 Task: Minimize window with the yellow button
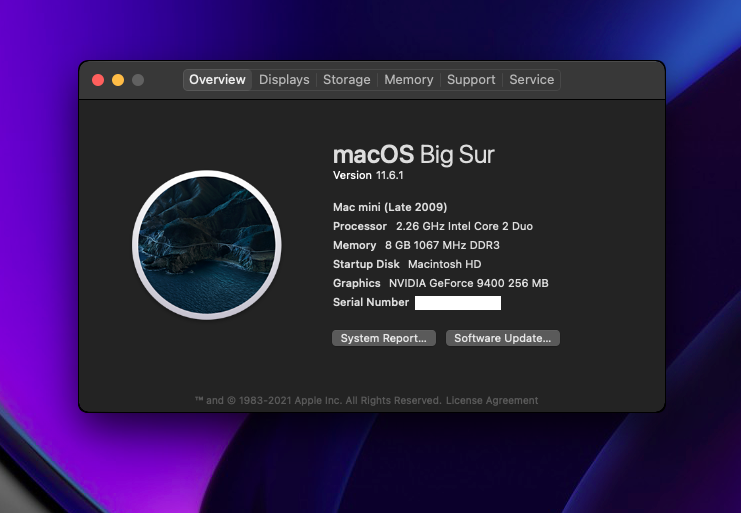118,80
